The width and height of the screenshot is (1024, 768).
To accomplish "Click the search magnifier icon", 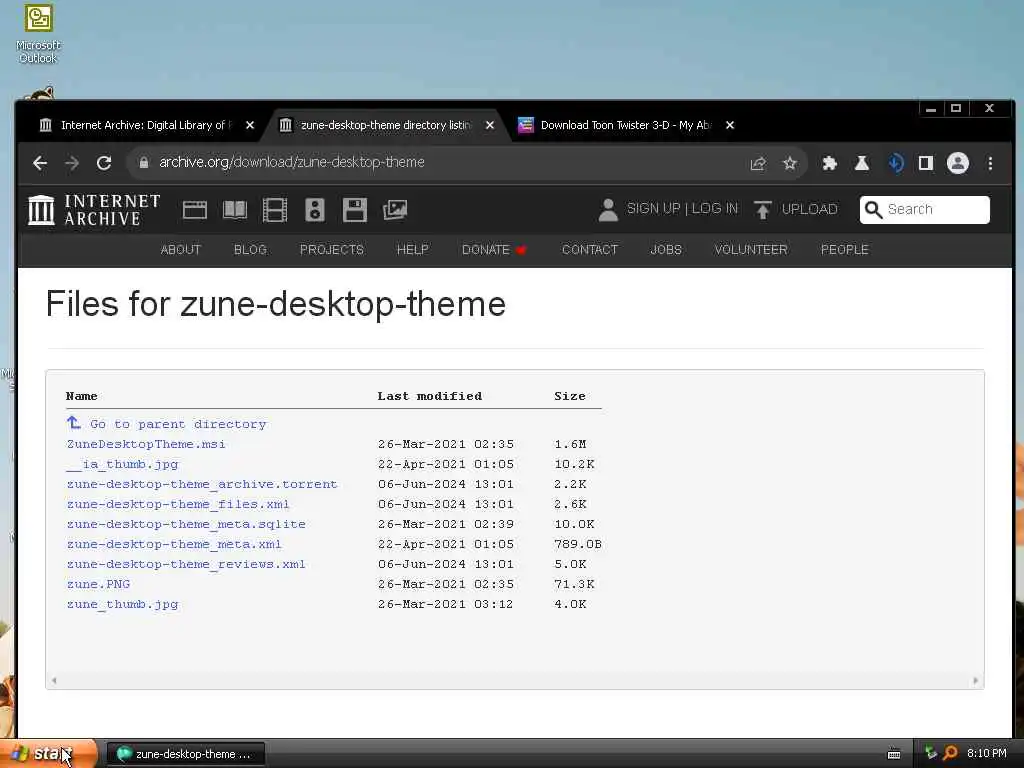I will click(873, 210).
